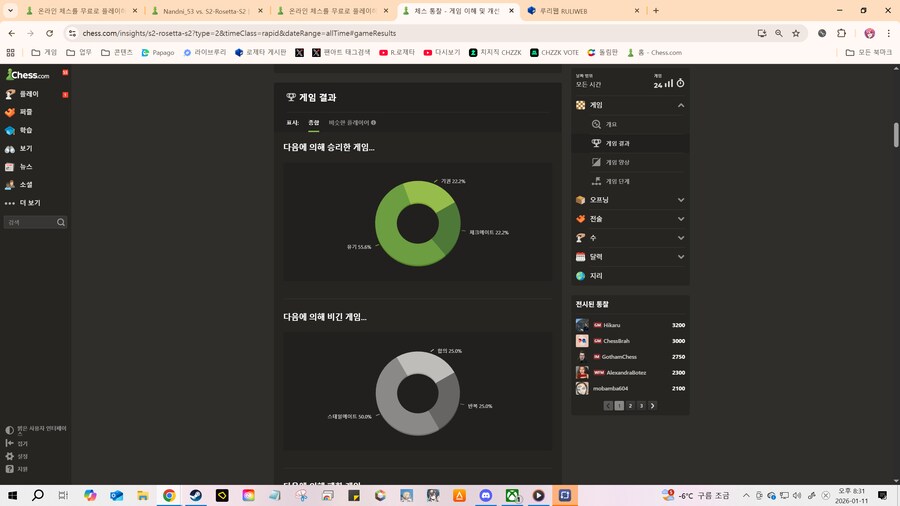Image resolution: width=900 pixels, height=506 pixels.
Task: Open the Windows Start menu
Action: [x=12, y=495]
